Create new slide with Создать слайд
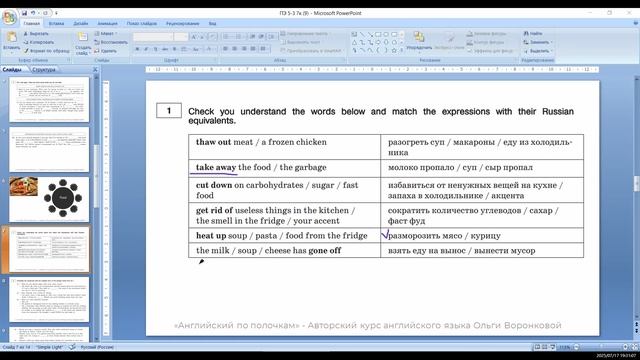 tap(83, 43)
